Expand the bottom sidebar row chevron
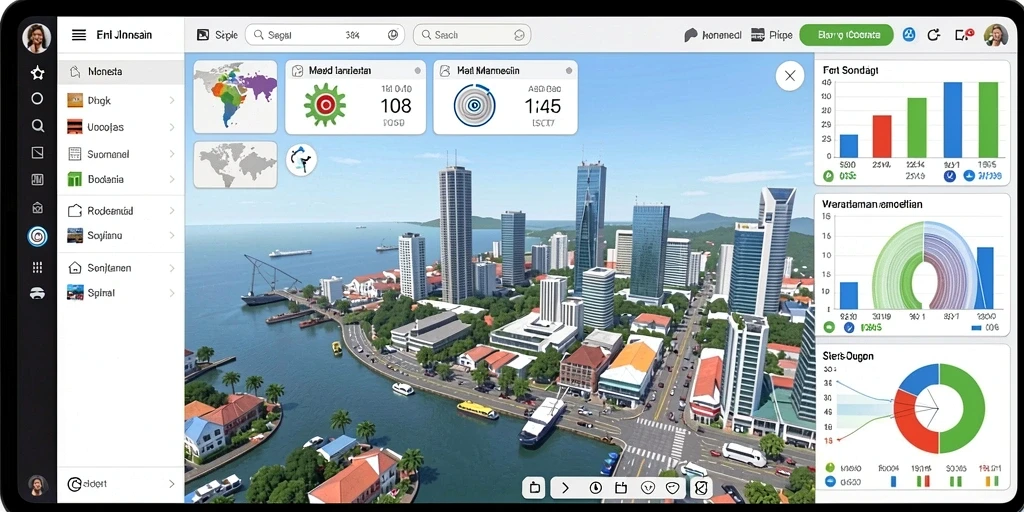Screen dimensions: 1024x512 point(172,484)
